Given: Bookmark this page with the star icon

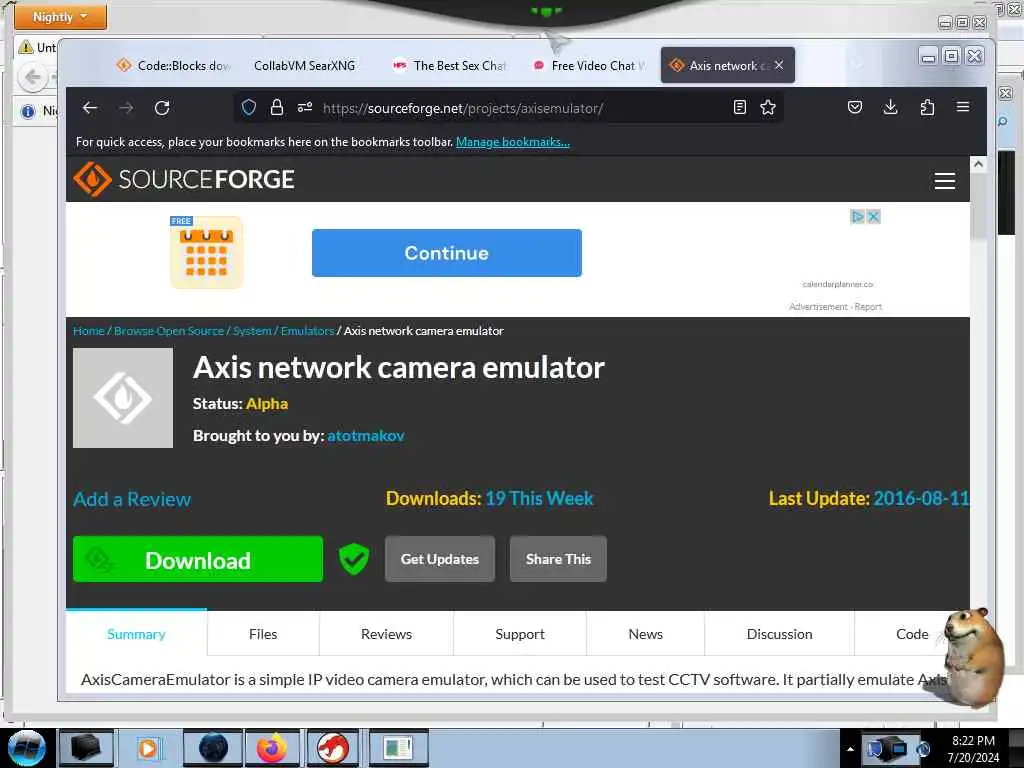Looking at the screenshot, I should coord(768,108).
